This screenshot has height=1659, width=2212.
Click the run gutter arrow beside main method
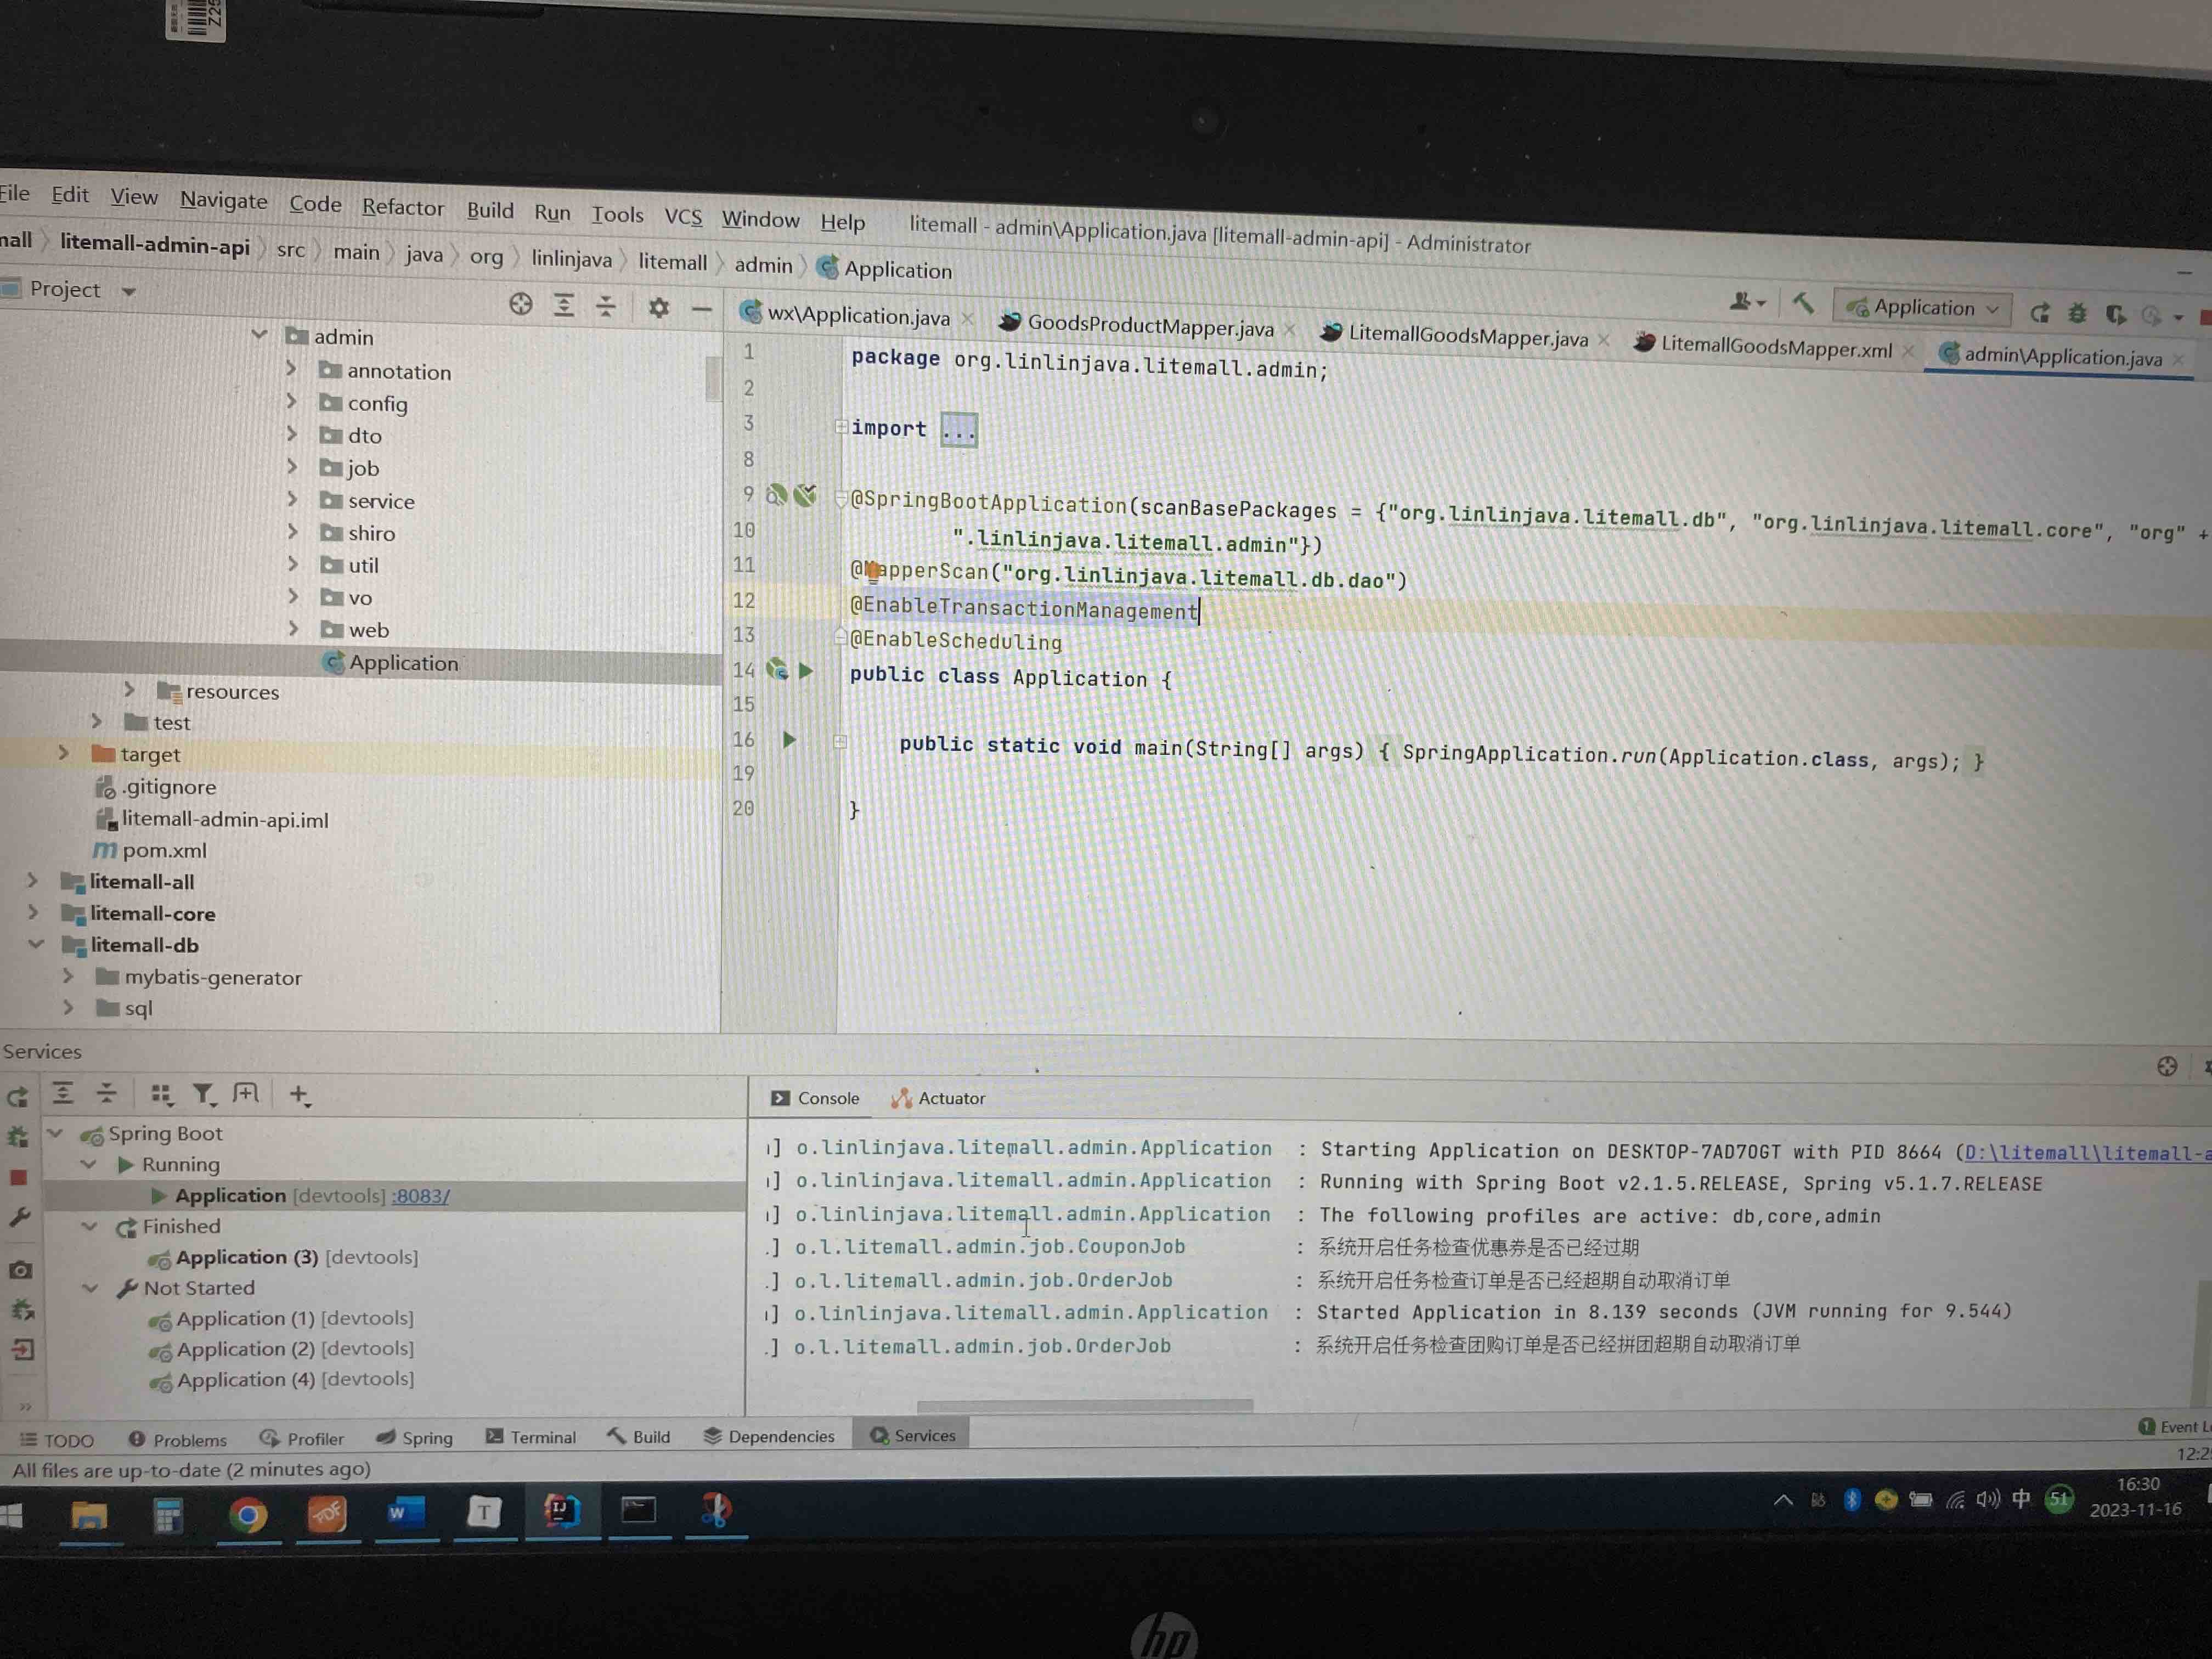click(x=789, y=740)
